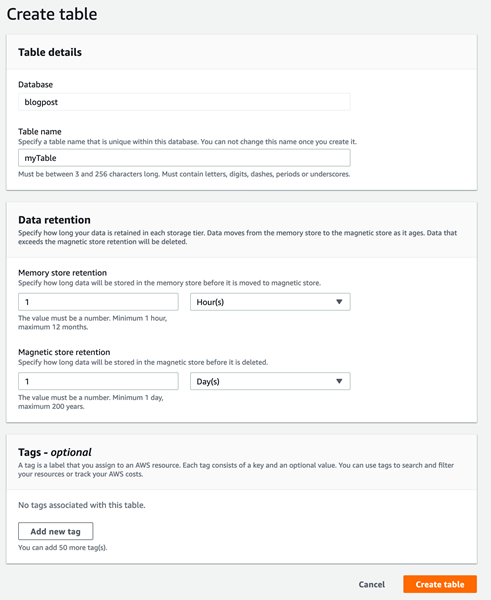This screenshot has height=600, width=491.
Task: Open the Day(s) magnetic retention unit dropdown
Action: coord(270,381)
